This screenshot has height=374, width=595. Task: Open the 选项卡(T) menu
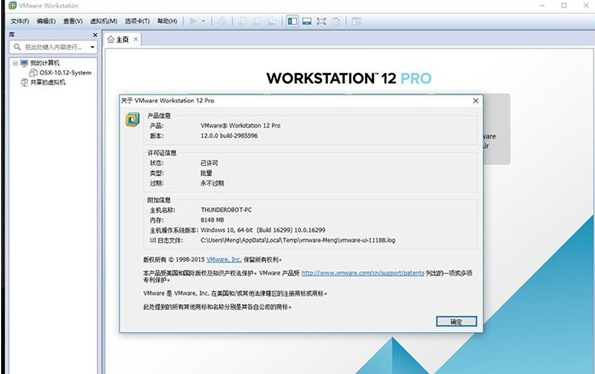click(137, 21)
